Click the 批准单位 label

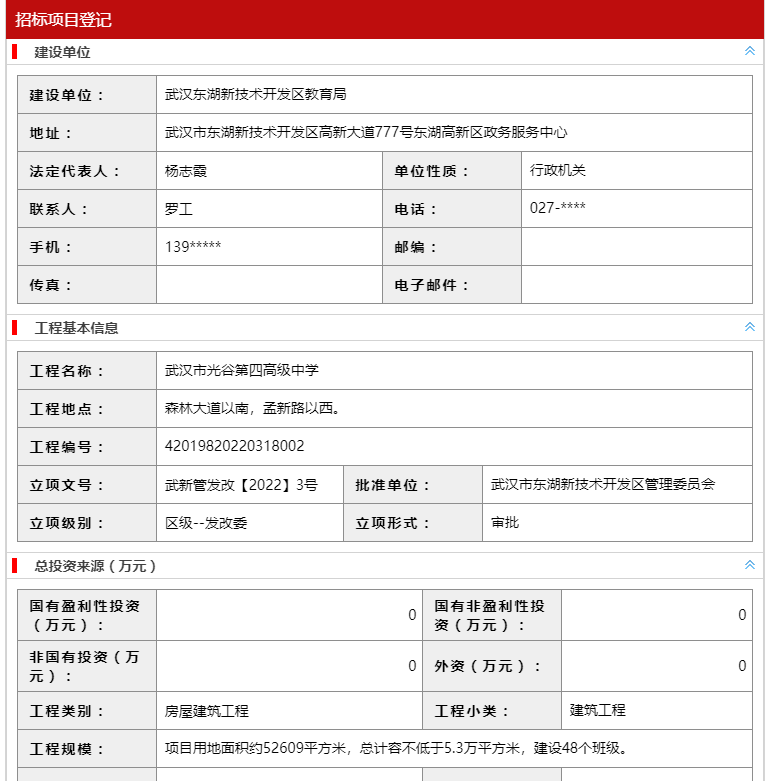coord(392,485)
